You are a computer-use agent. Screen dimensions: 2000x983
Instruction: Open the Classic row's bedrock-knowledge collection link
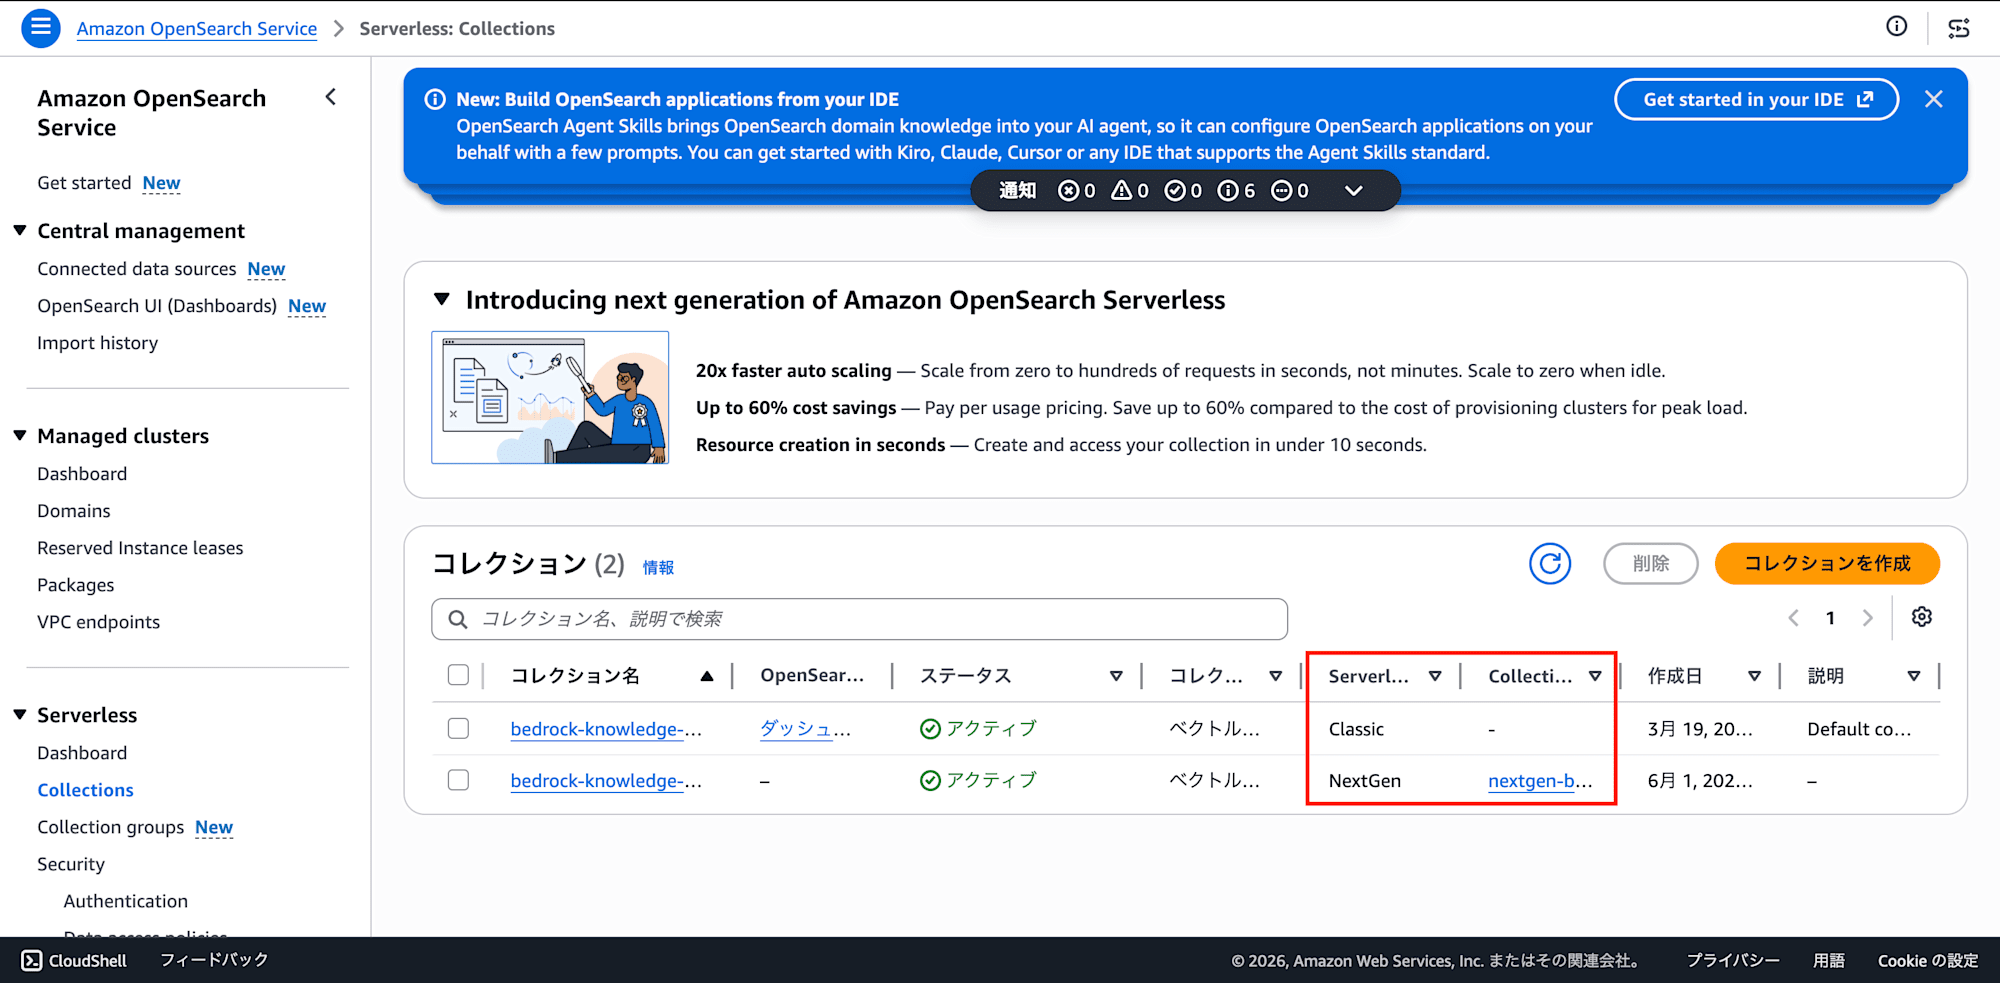tap(606, 729)
